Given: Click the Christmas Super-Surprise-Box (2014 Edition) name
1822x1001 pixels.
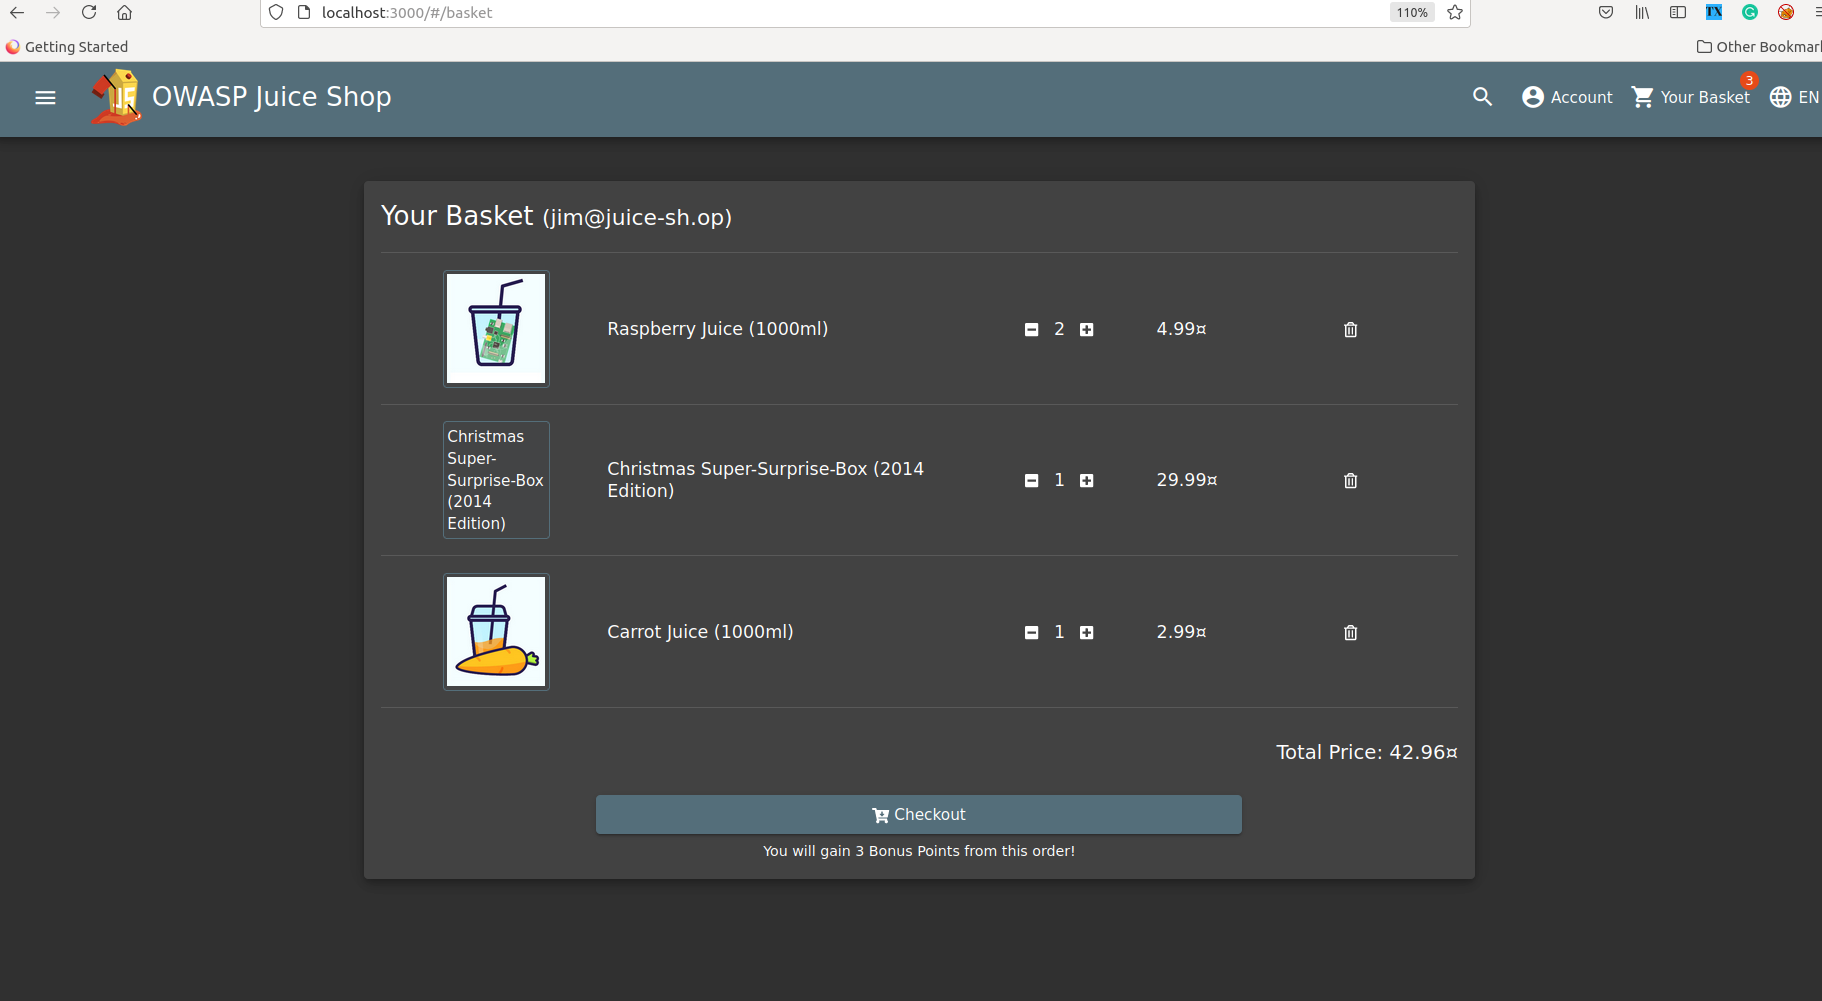Looking at the screenshot, I should coord(765,480).
